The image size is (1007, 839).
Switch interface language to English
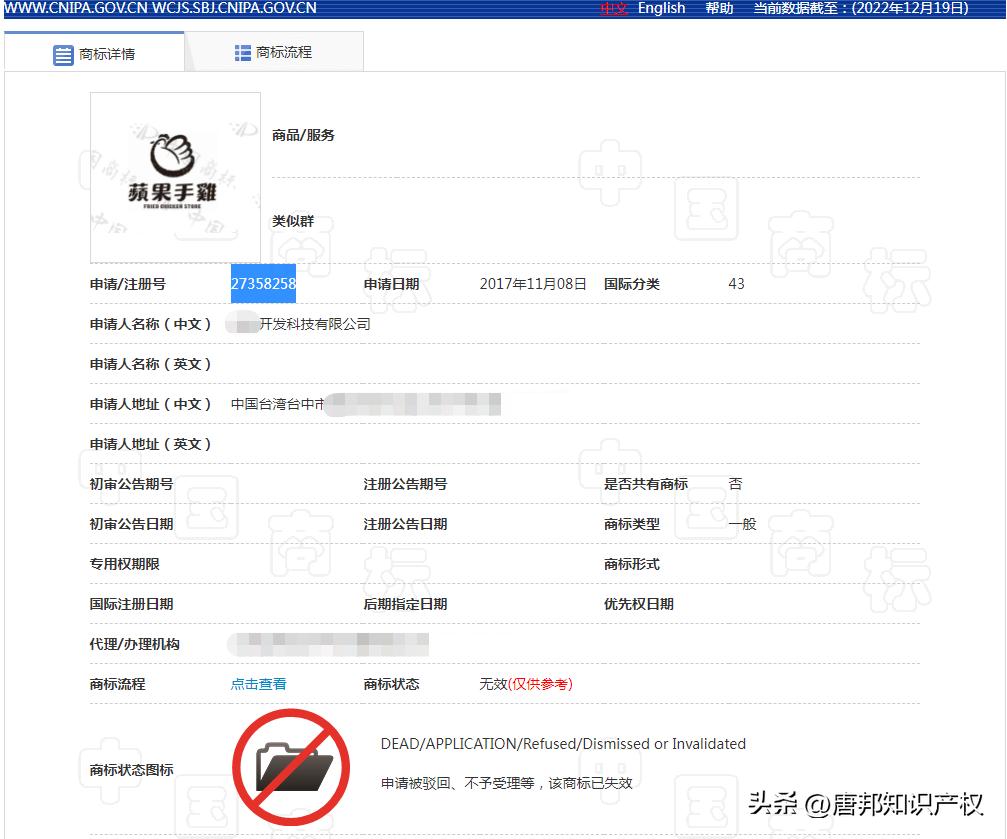pos(661,9)
